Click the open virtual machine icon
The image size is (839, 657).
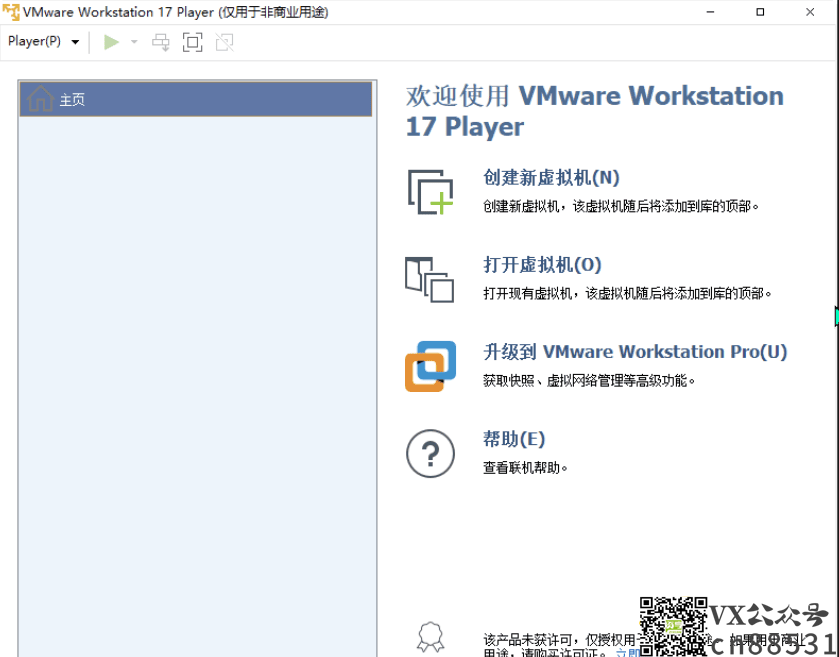pyautogui.click(x=429, y=279)
